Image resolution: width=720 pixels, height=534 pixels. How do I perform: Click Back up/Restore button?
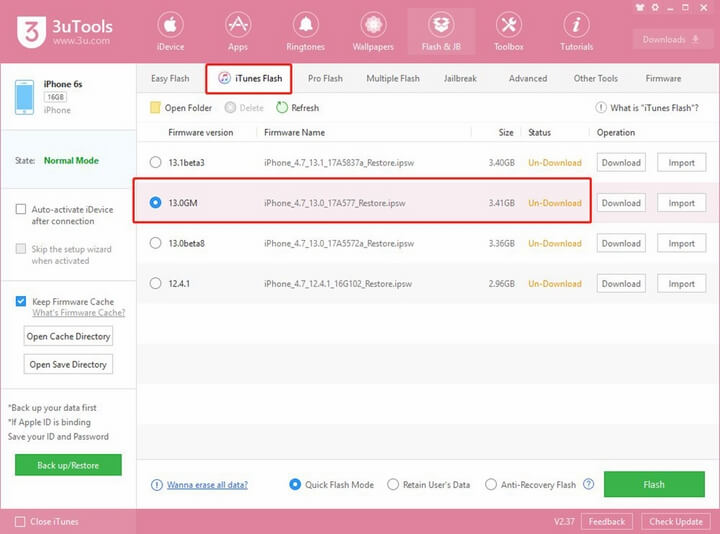tap(68, 465)
